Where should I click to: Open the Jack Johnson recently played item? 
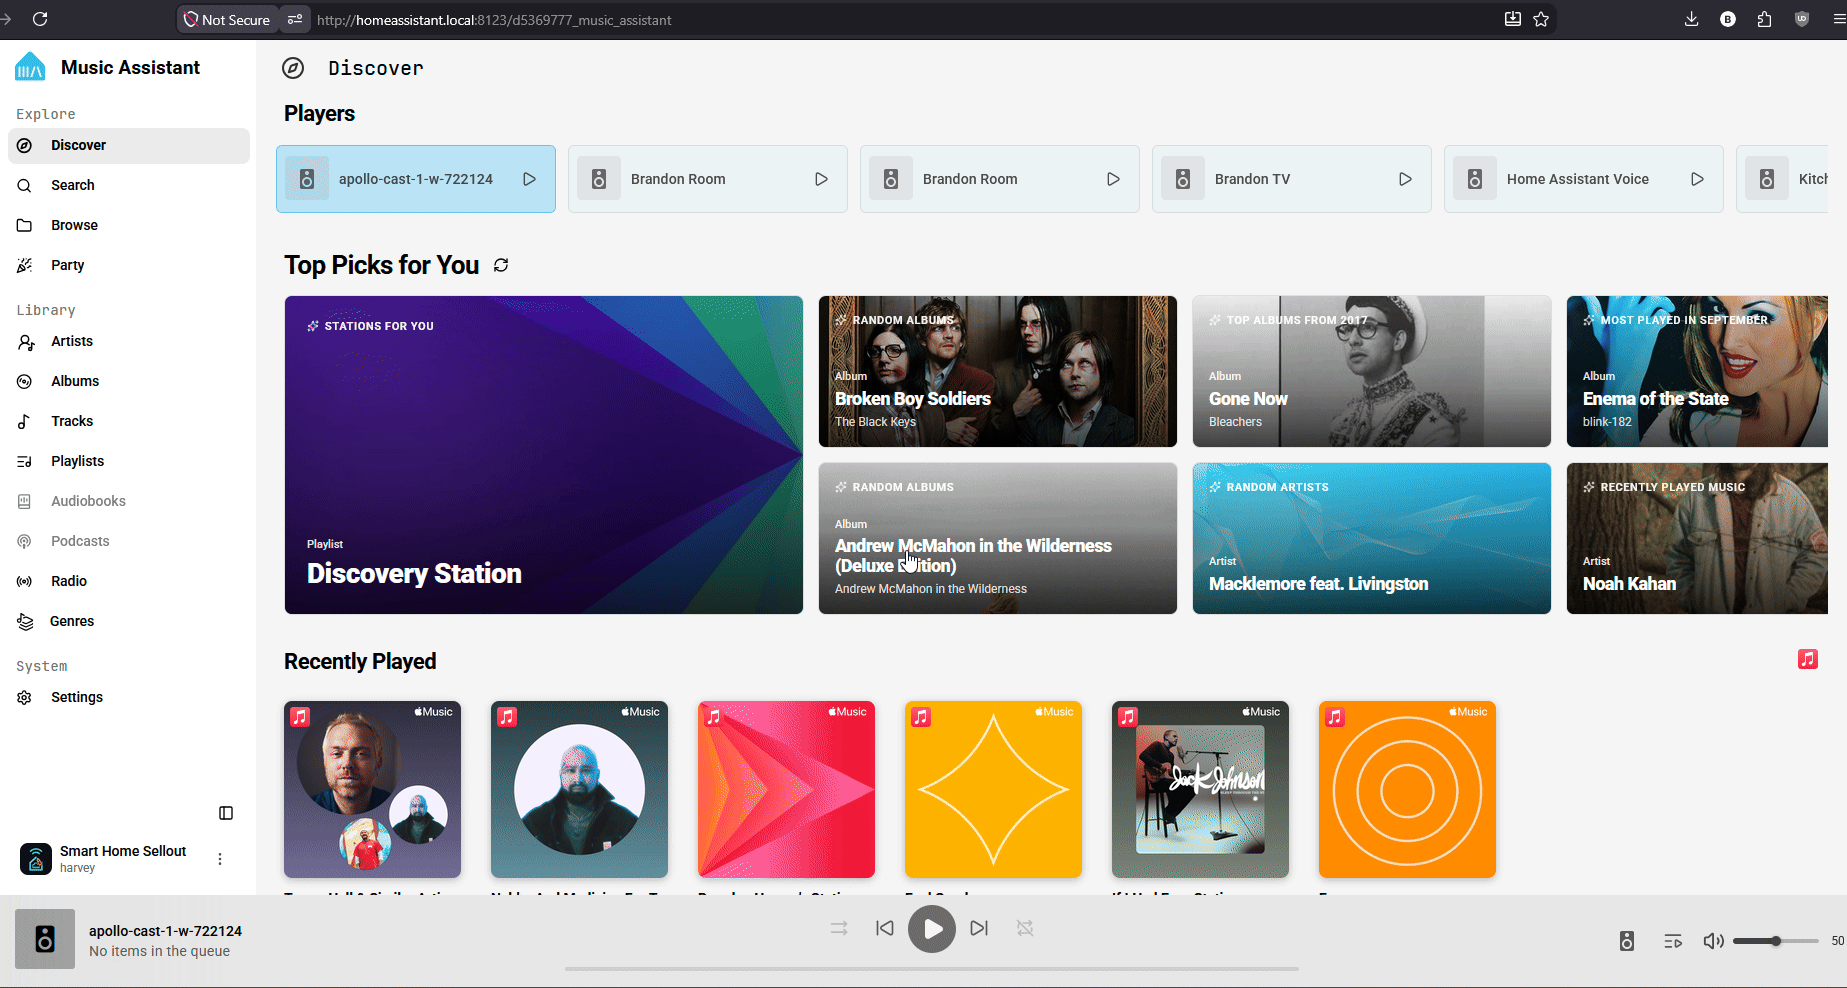click(1200, 789)
